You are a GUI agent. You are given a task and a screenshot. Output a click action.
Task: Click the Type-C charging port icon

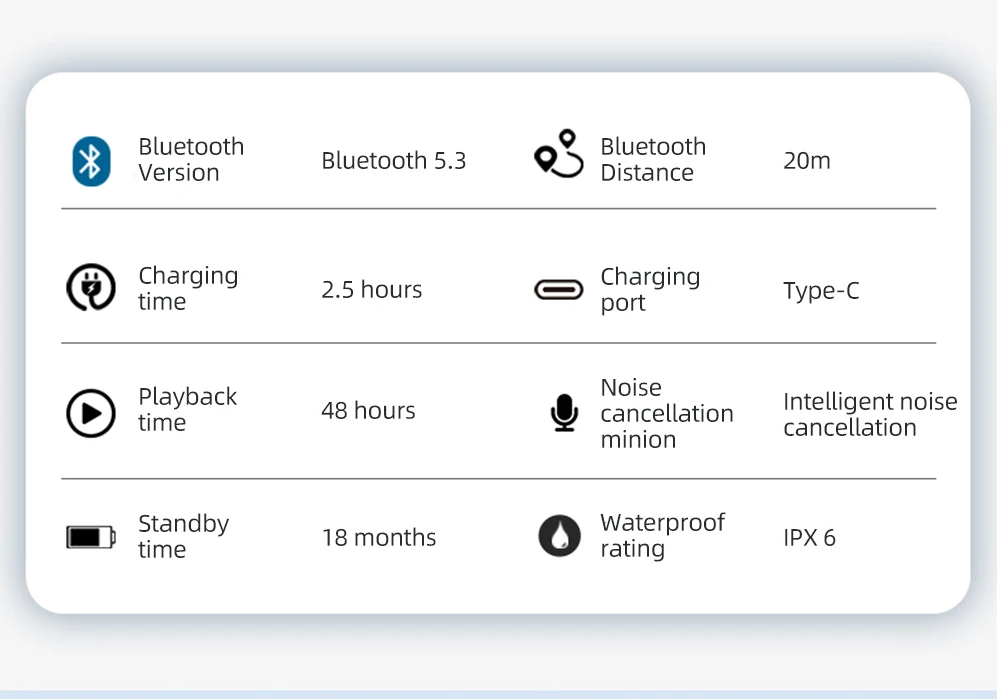click(x=558, y=290)
